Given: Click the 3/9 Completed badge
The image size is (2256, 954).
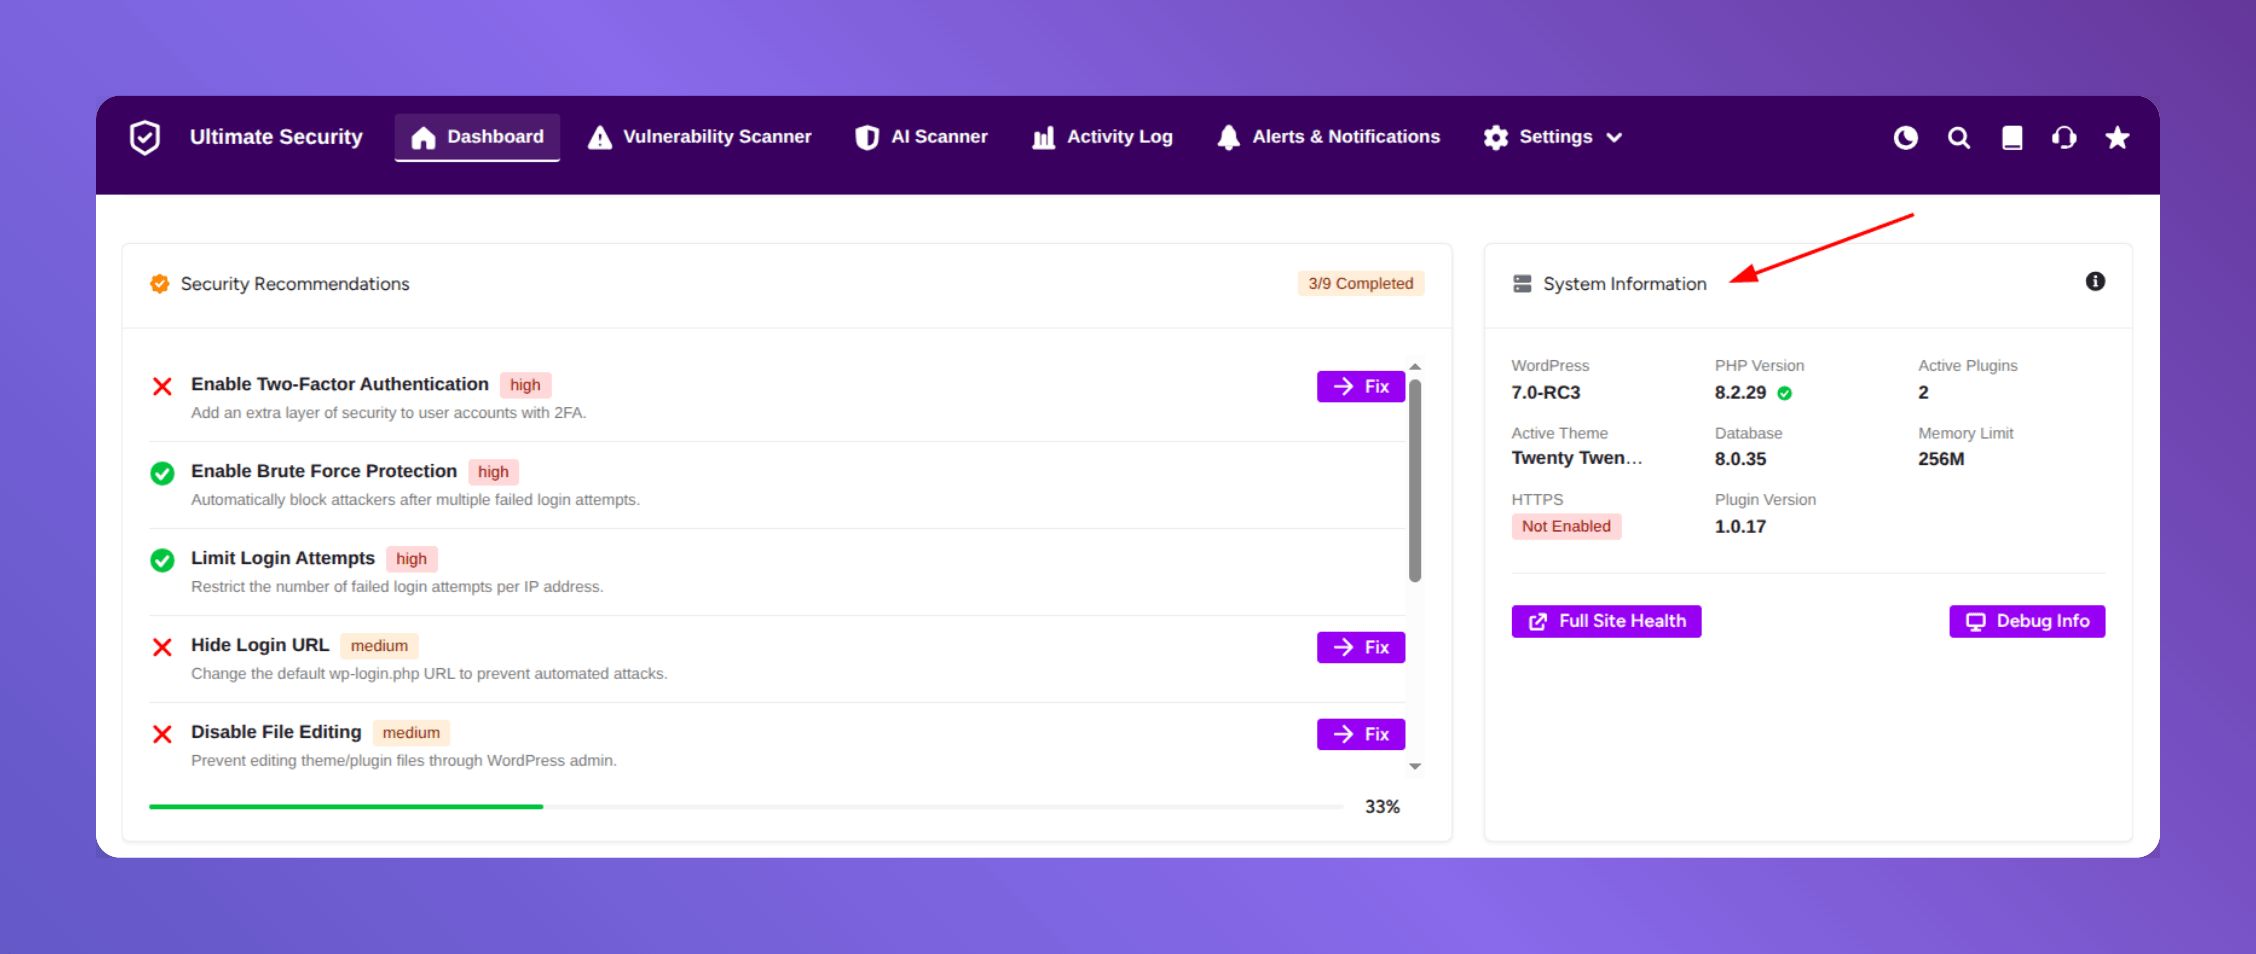Looking at the screenshot, I should point(1361,284).
